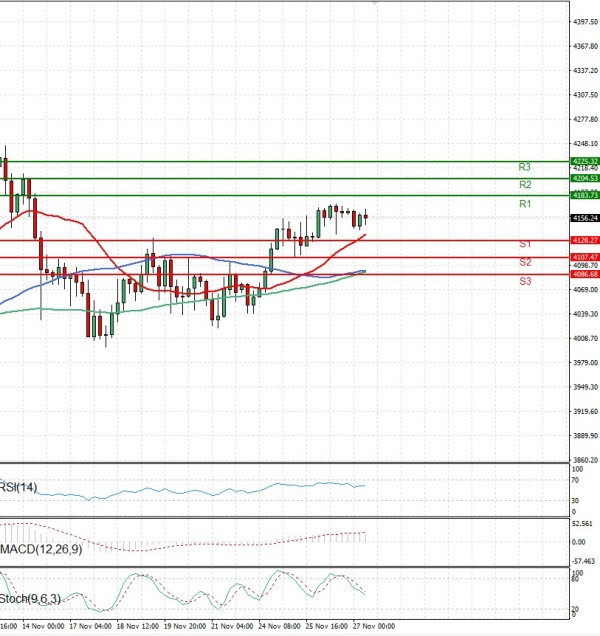Select the S1 support label

(524, 244)
